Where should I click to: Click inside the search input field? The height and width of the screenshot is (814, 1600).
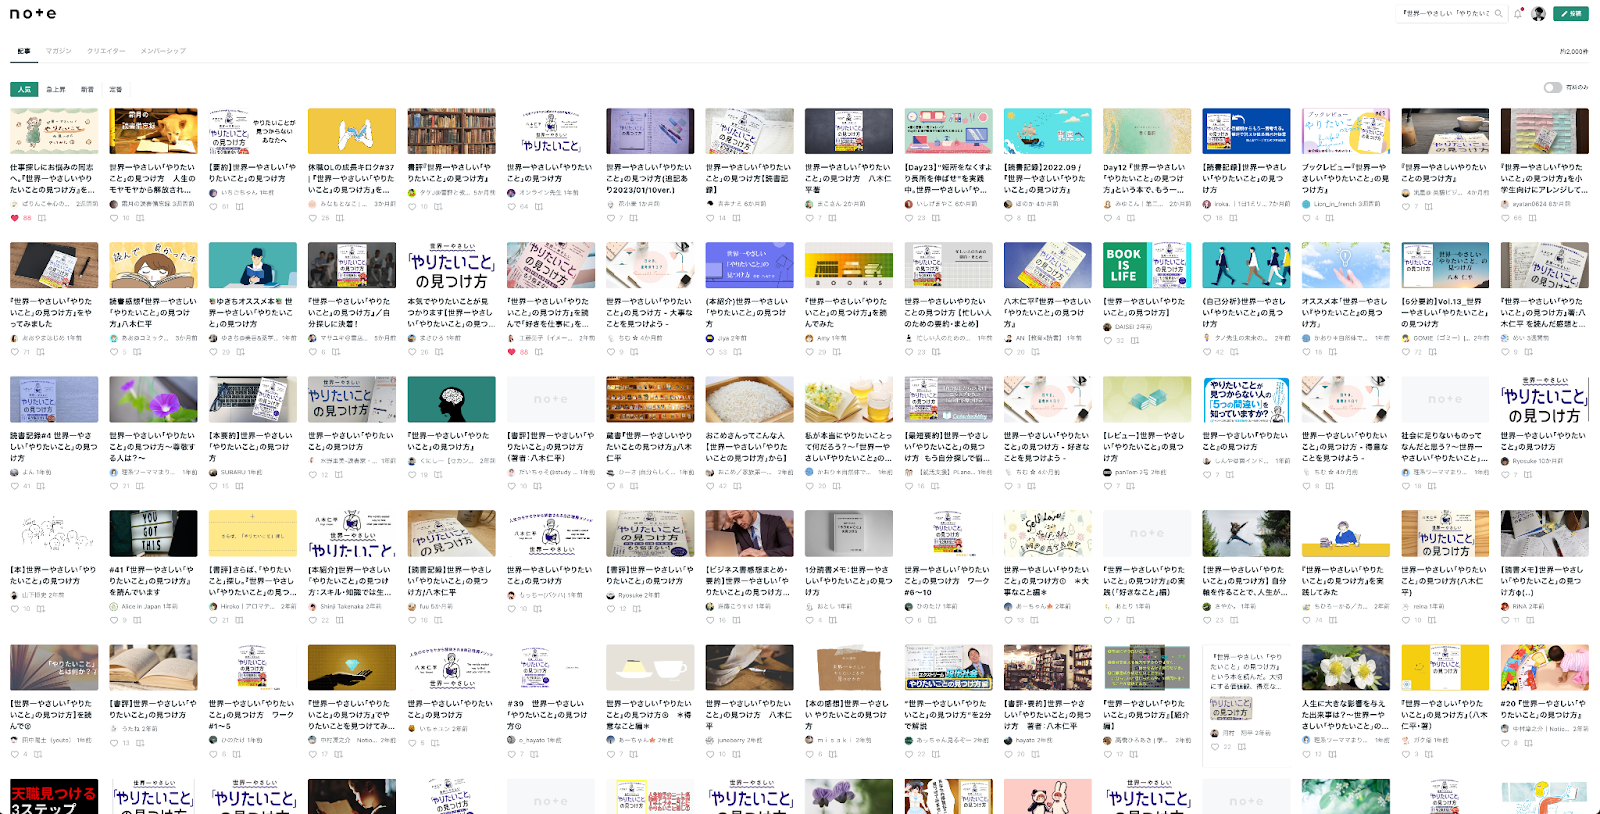click(1446, 14)
